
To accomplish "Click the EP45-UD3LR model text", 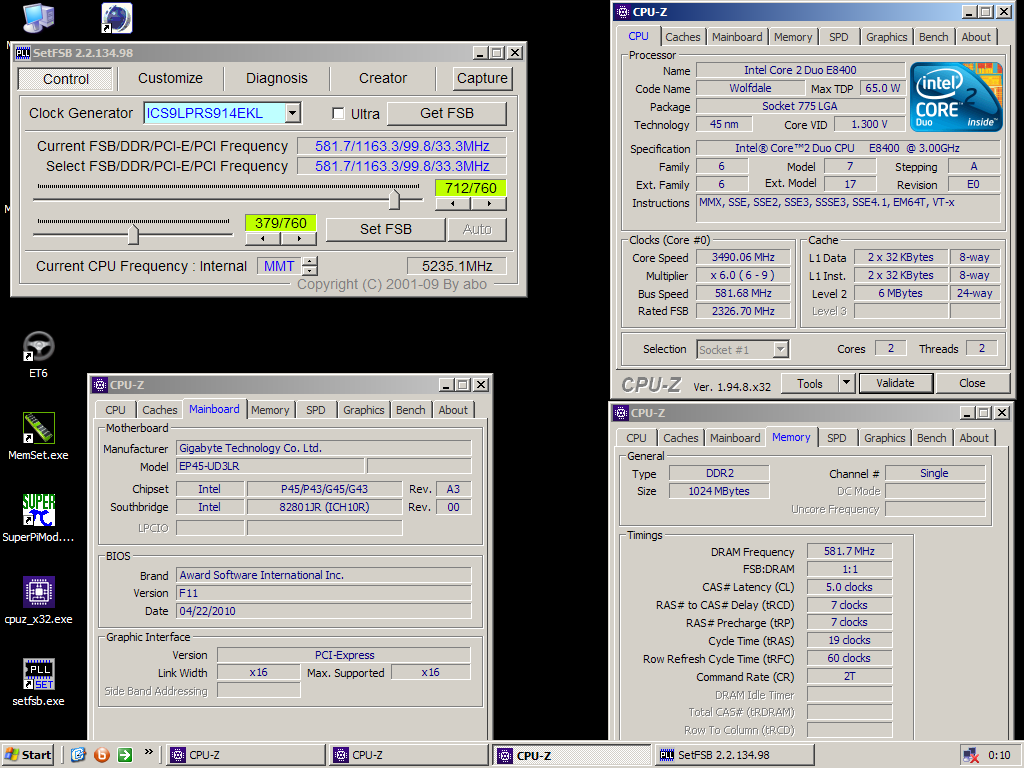I will pos(210,466).
